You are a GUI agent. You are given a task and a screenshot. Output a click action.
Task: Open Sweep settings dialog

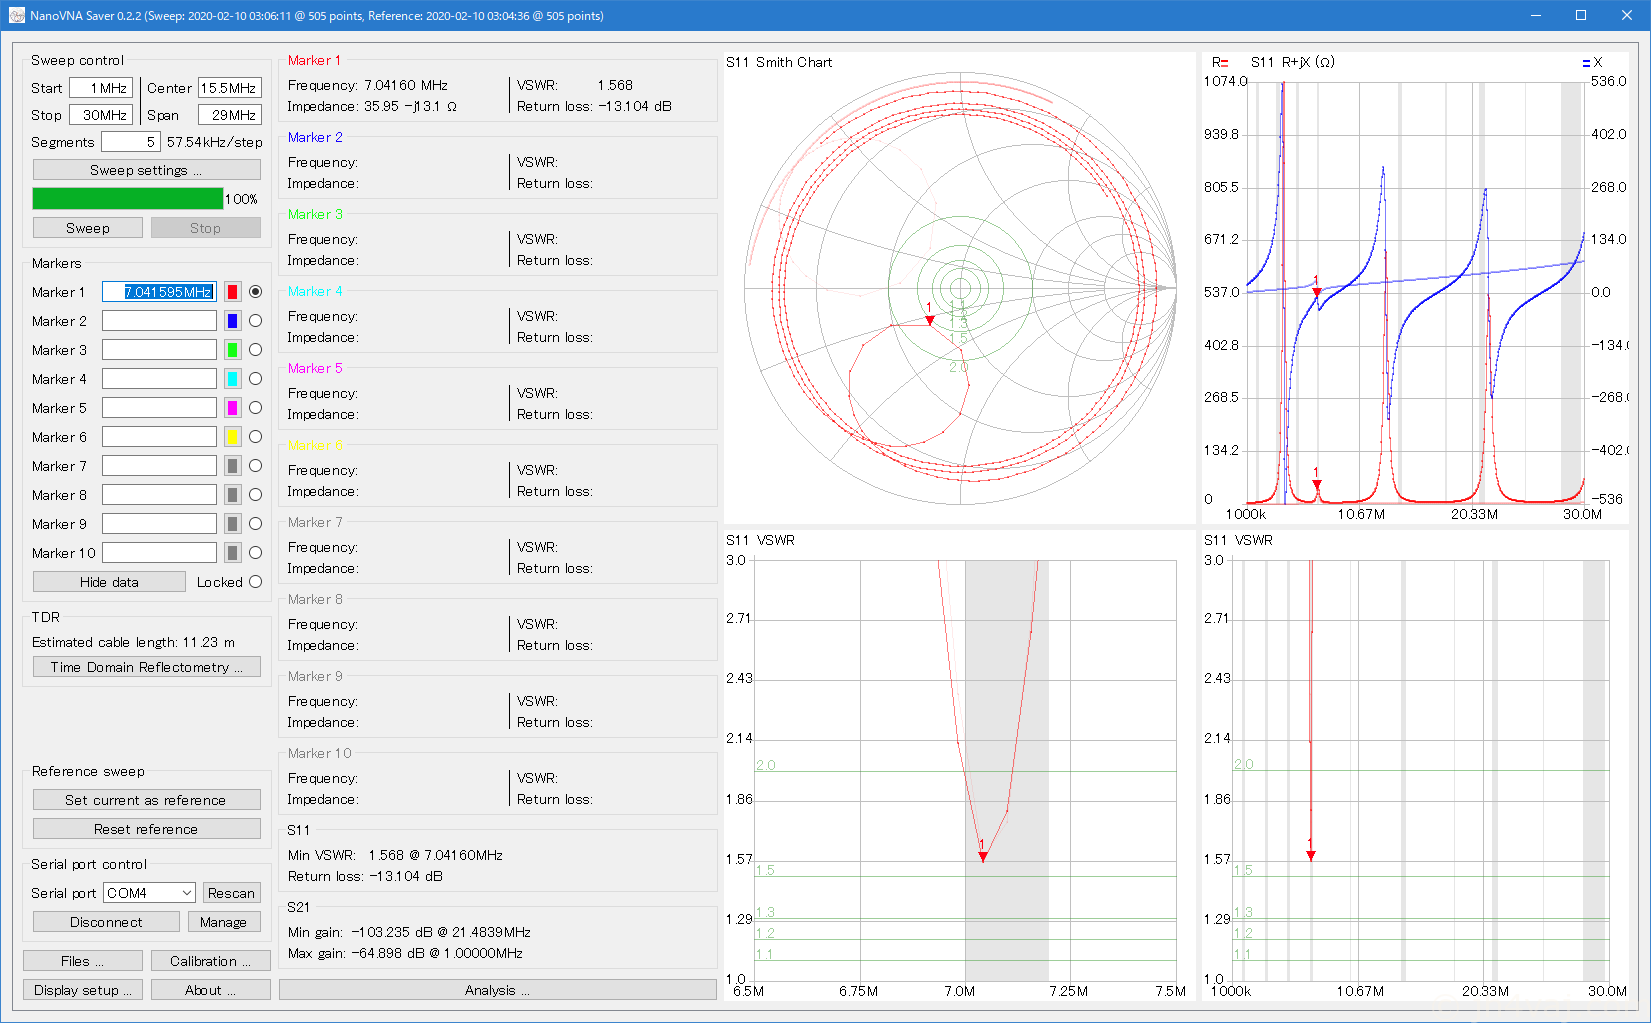pyautogui.click(x=147, y=170)
